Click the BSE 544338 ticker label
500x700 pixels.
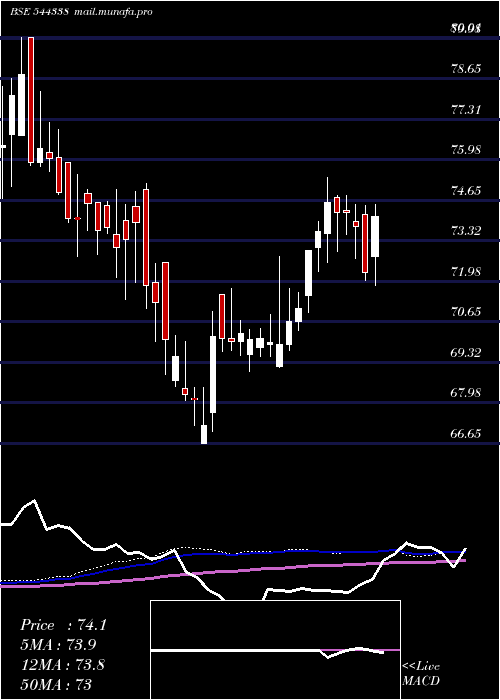(39, 12)
